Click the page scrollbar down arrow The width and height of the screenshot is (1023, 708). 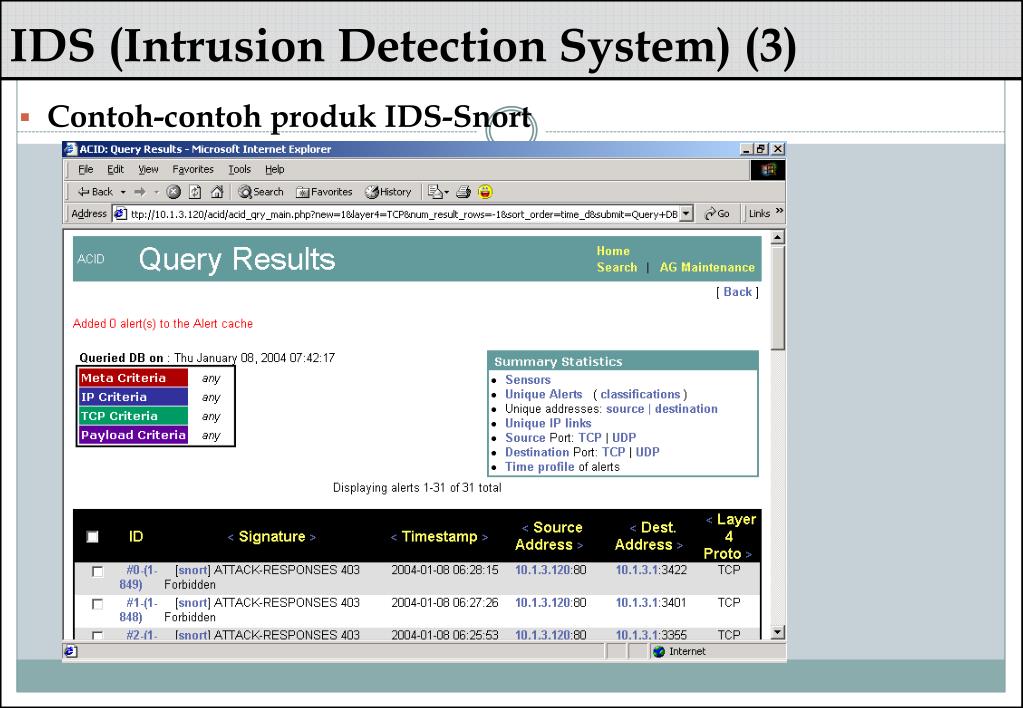tap(778, 632)
